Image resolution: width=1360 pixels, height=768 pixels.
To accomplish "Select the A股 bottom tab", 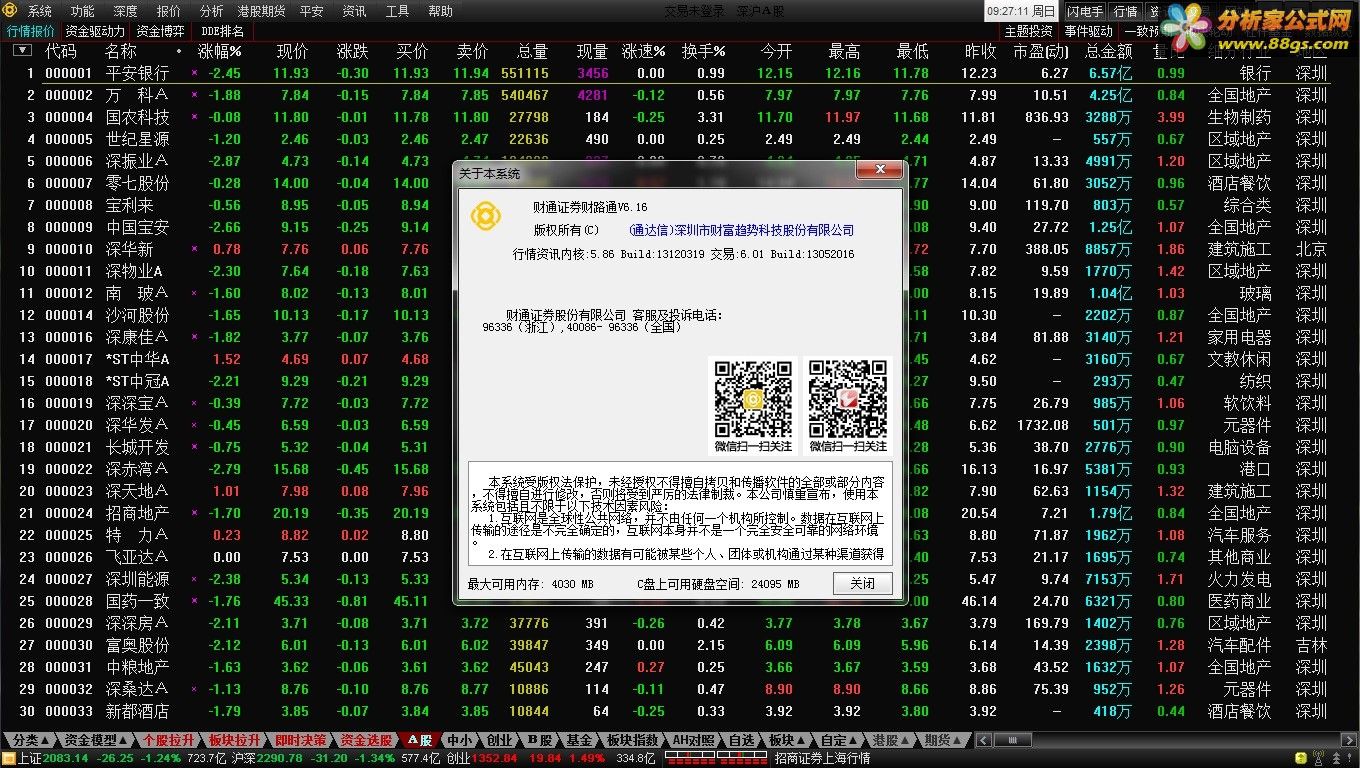I will (x=418, y=740).
